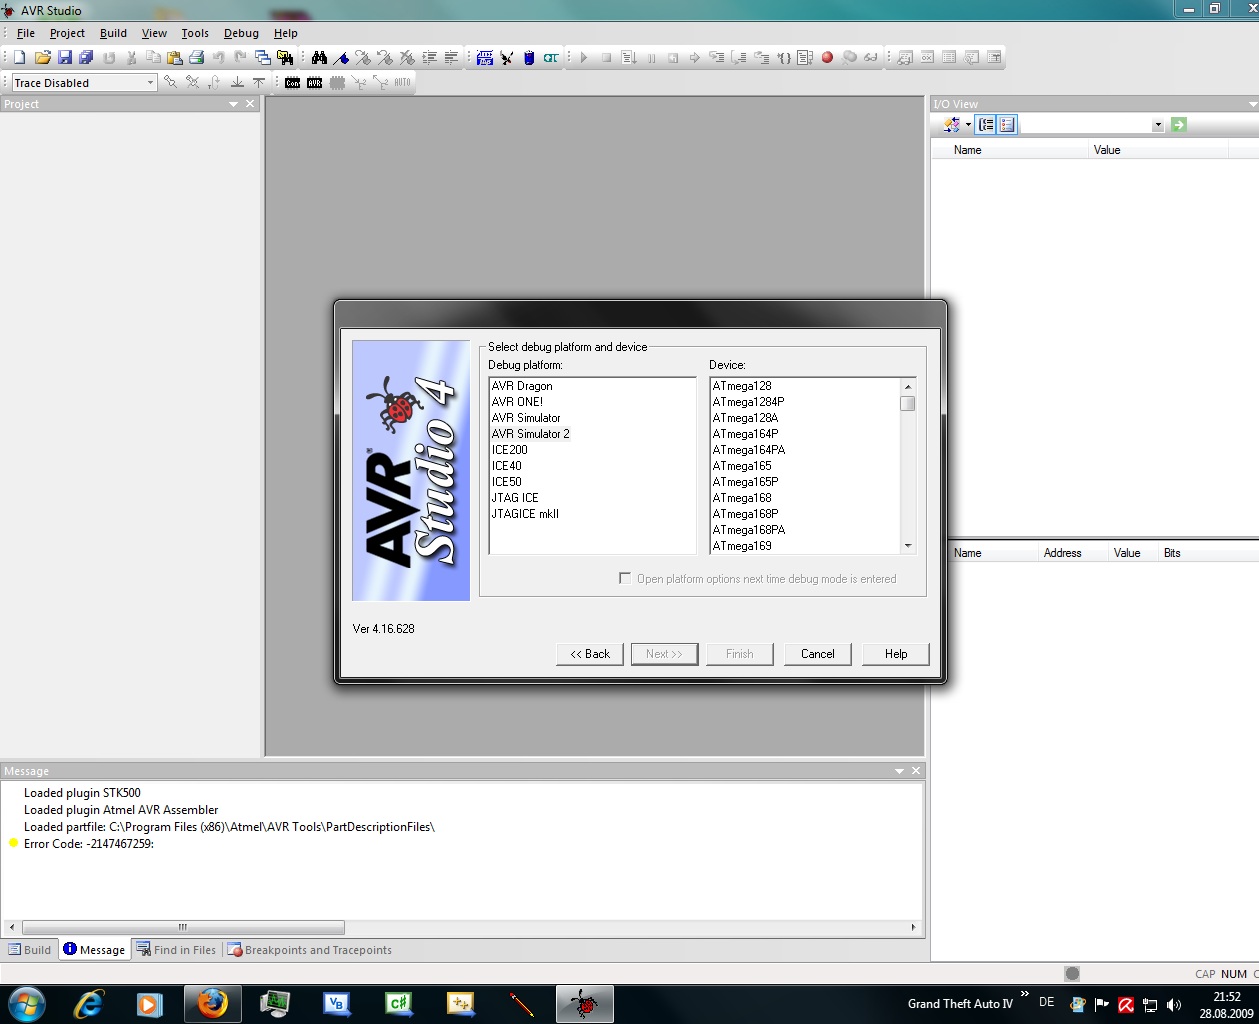Toggle 'Open platform options next time' checkbox
The width and height of the screenshot is (1259, 1024).
click(x=625, y=578)
